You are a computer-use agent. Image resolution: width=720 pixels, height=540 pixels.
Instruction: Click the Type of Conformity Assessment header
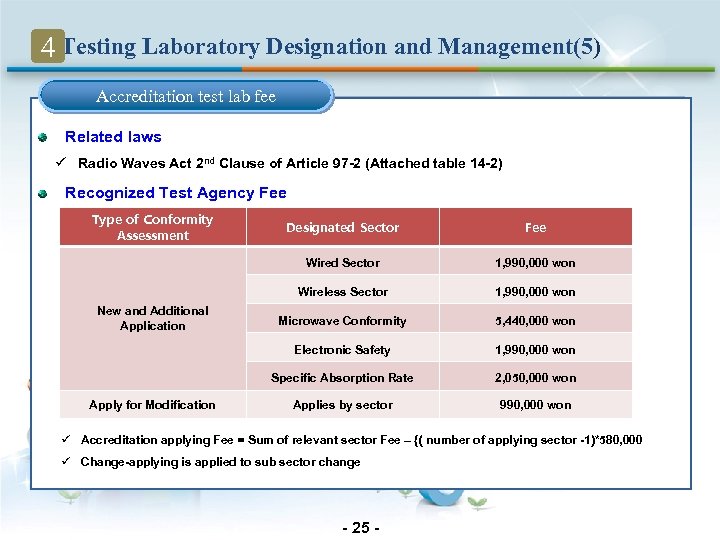coord(153,227)
